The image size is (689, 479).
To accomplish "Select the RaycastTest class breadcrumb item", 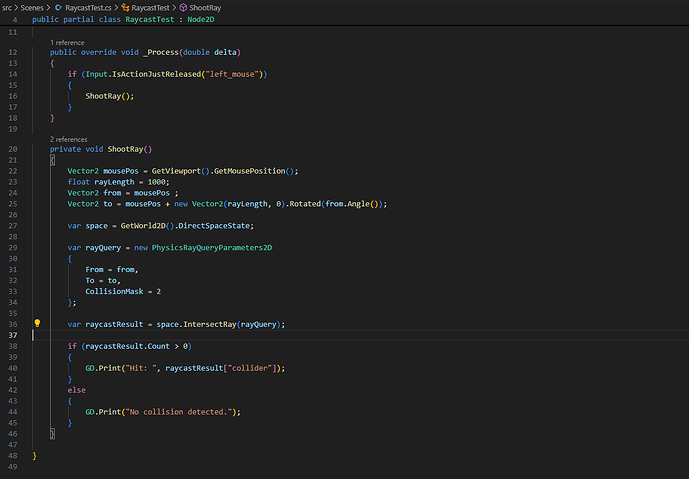I will pos(150,7).
